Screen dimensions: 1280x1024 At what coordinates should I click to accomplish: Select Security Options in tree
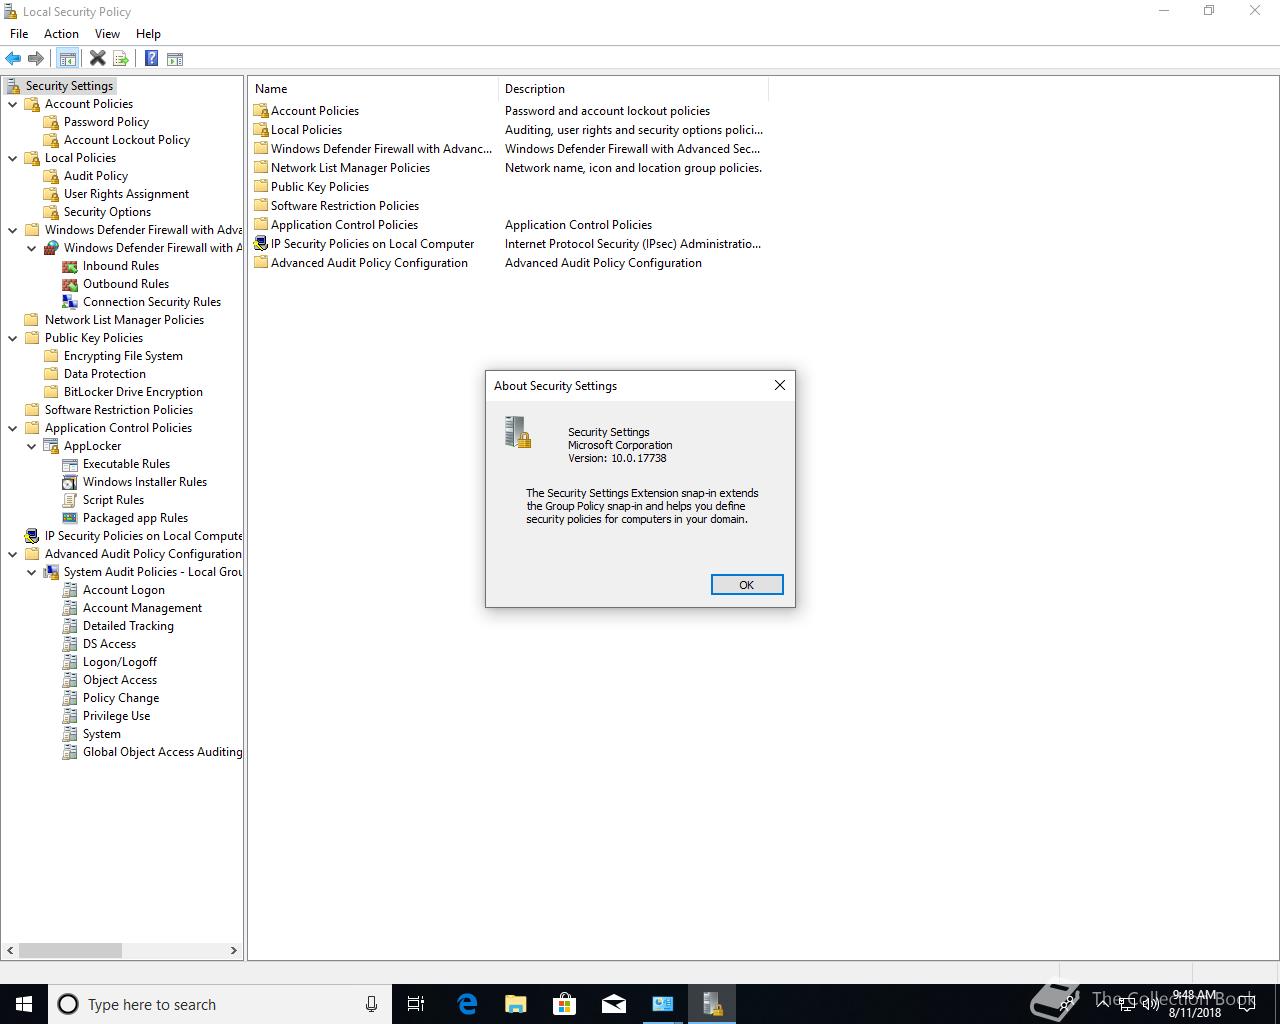point(107,212)
